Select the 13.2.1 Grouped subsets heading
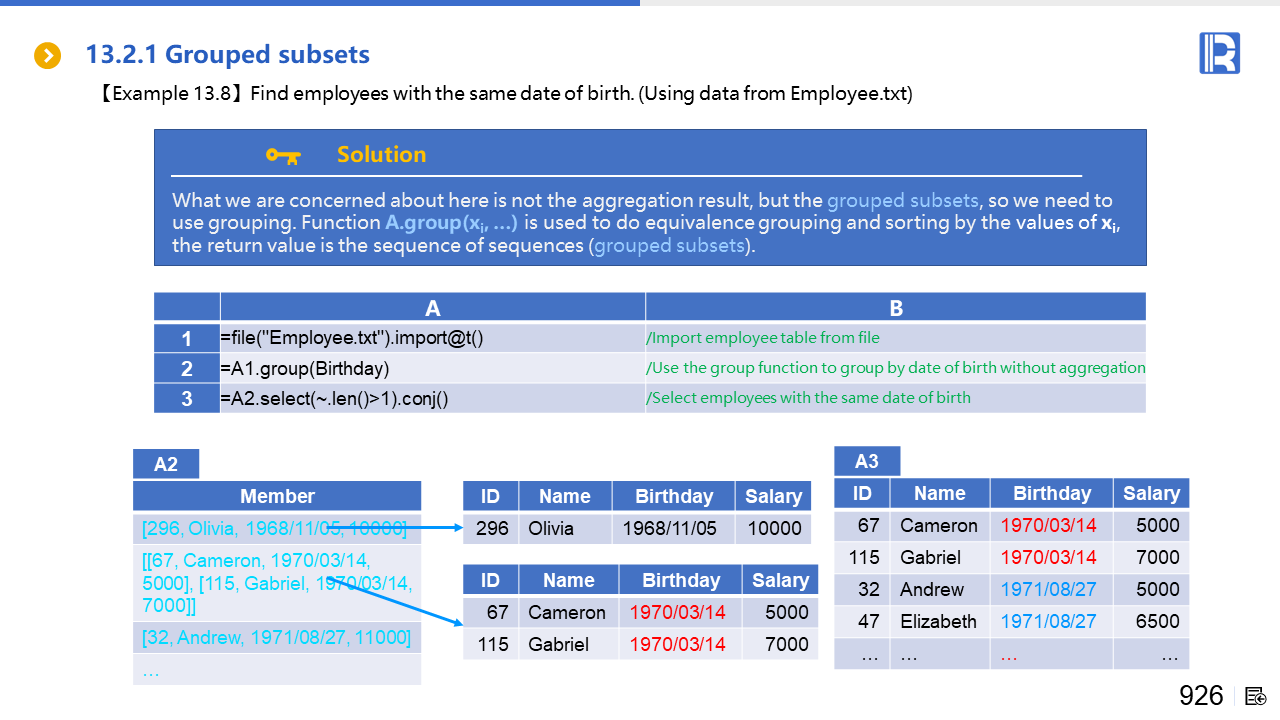The image size is (1280, 720). (x=228, y=55)
